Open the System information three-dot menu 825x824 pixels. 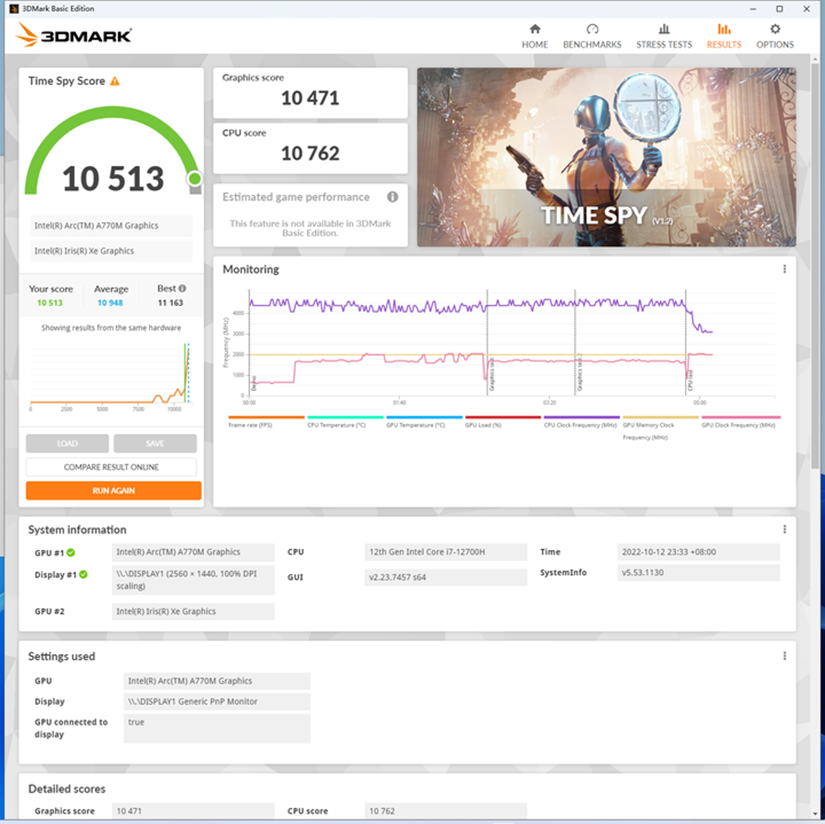784,529
